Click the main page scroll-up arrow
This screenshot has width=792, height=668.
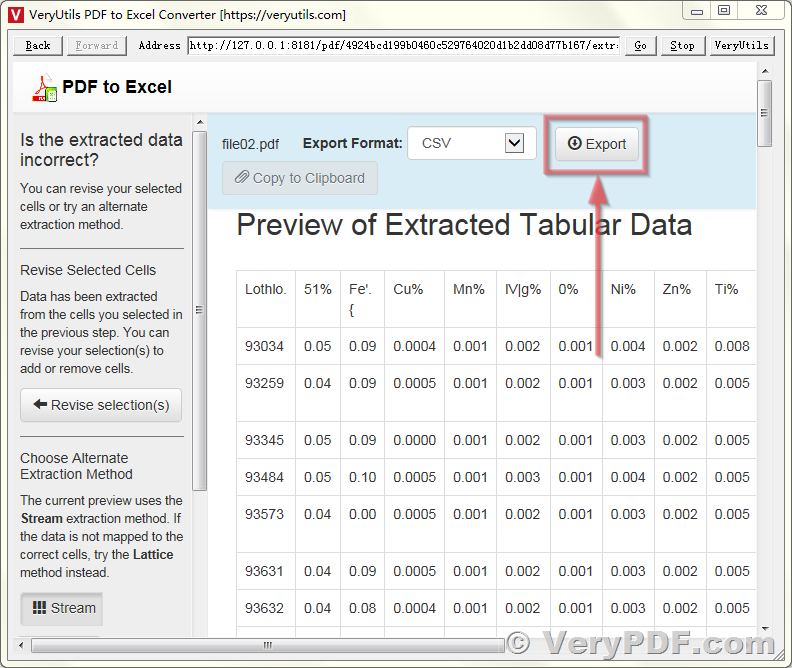coord(765,71)
